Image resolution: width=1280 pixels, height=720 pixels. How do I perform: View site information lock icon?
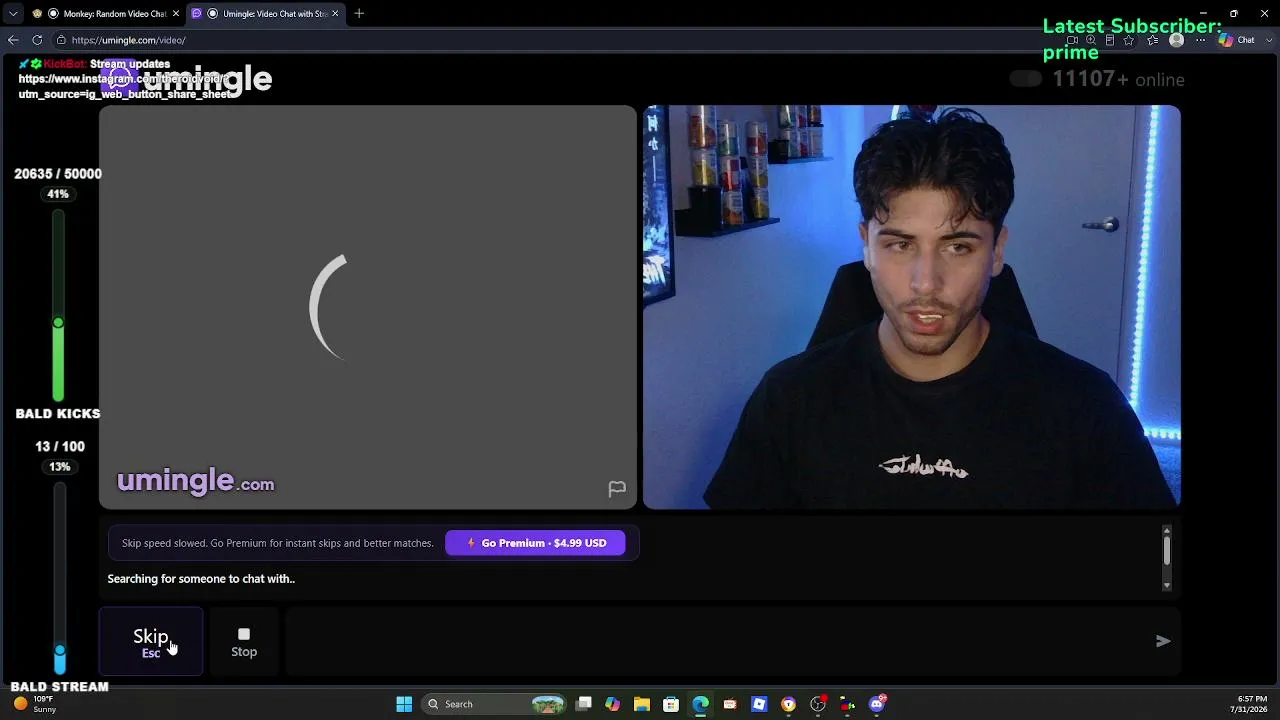coord(61,40)
